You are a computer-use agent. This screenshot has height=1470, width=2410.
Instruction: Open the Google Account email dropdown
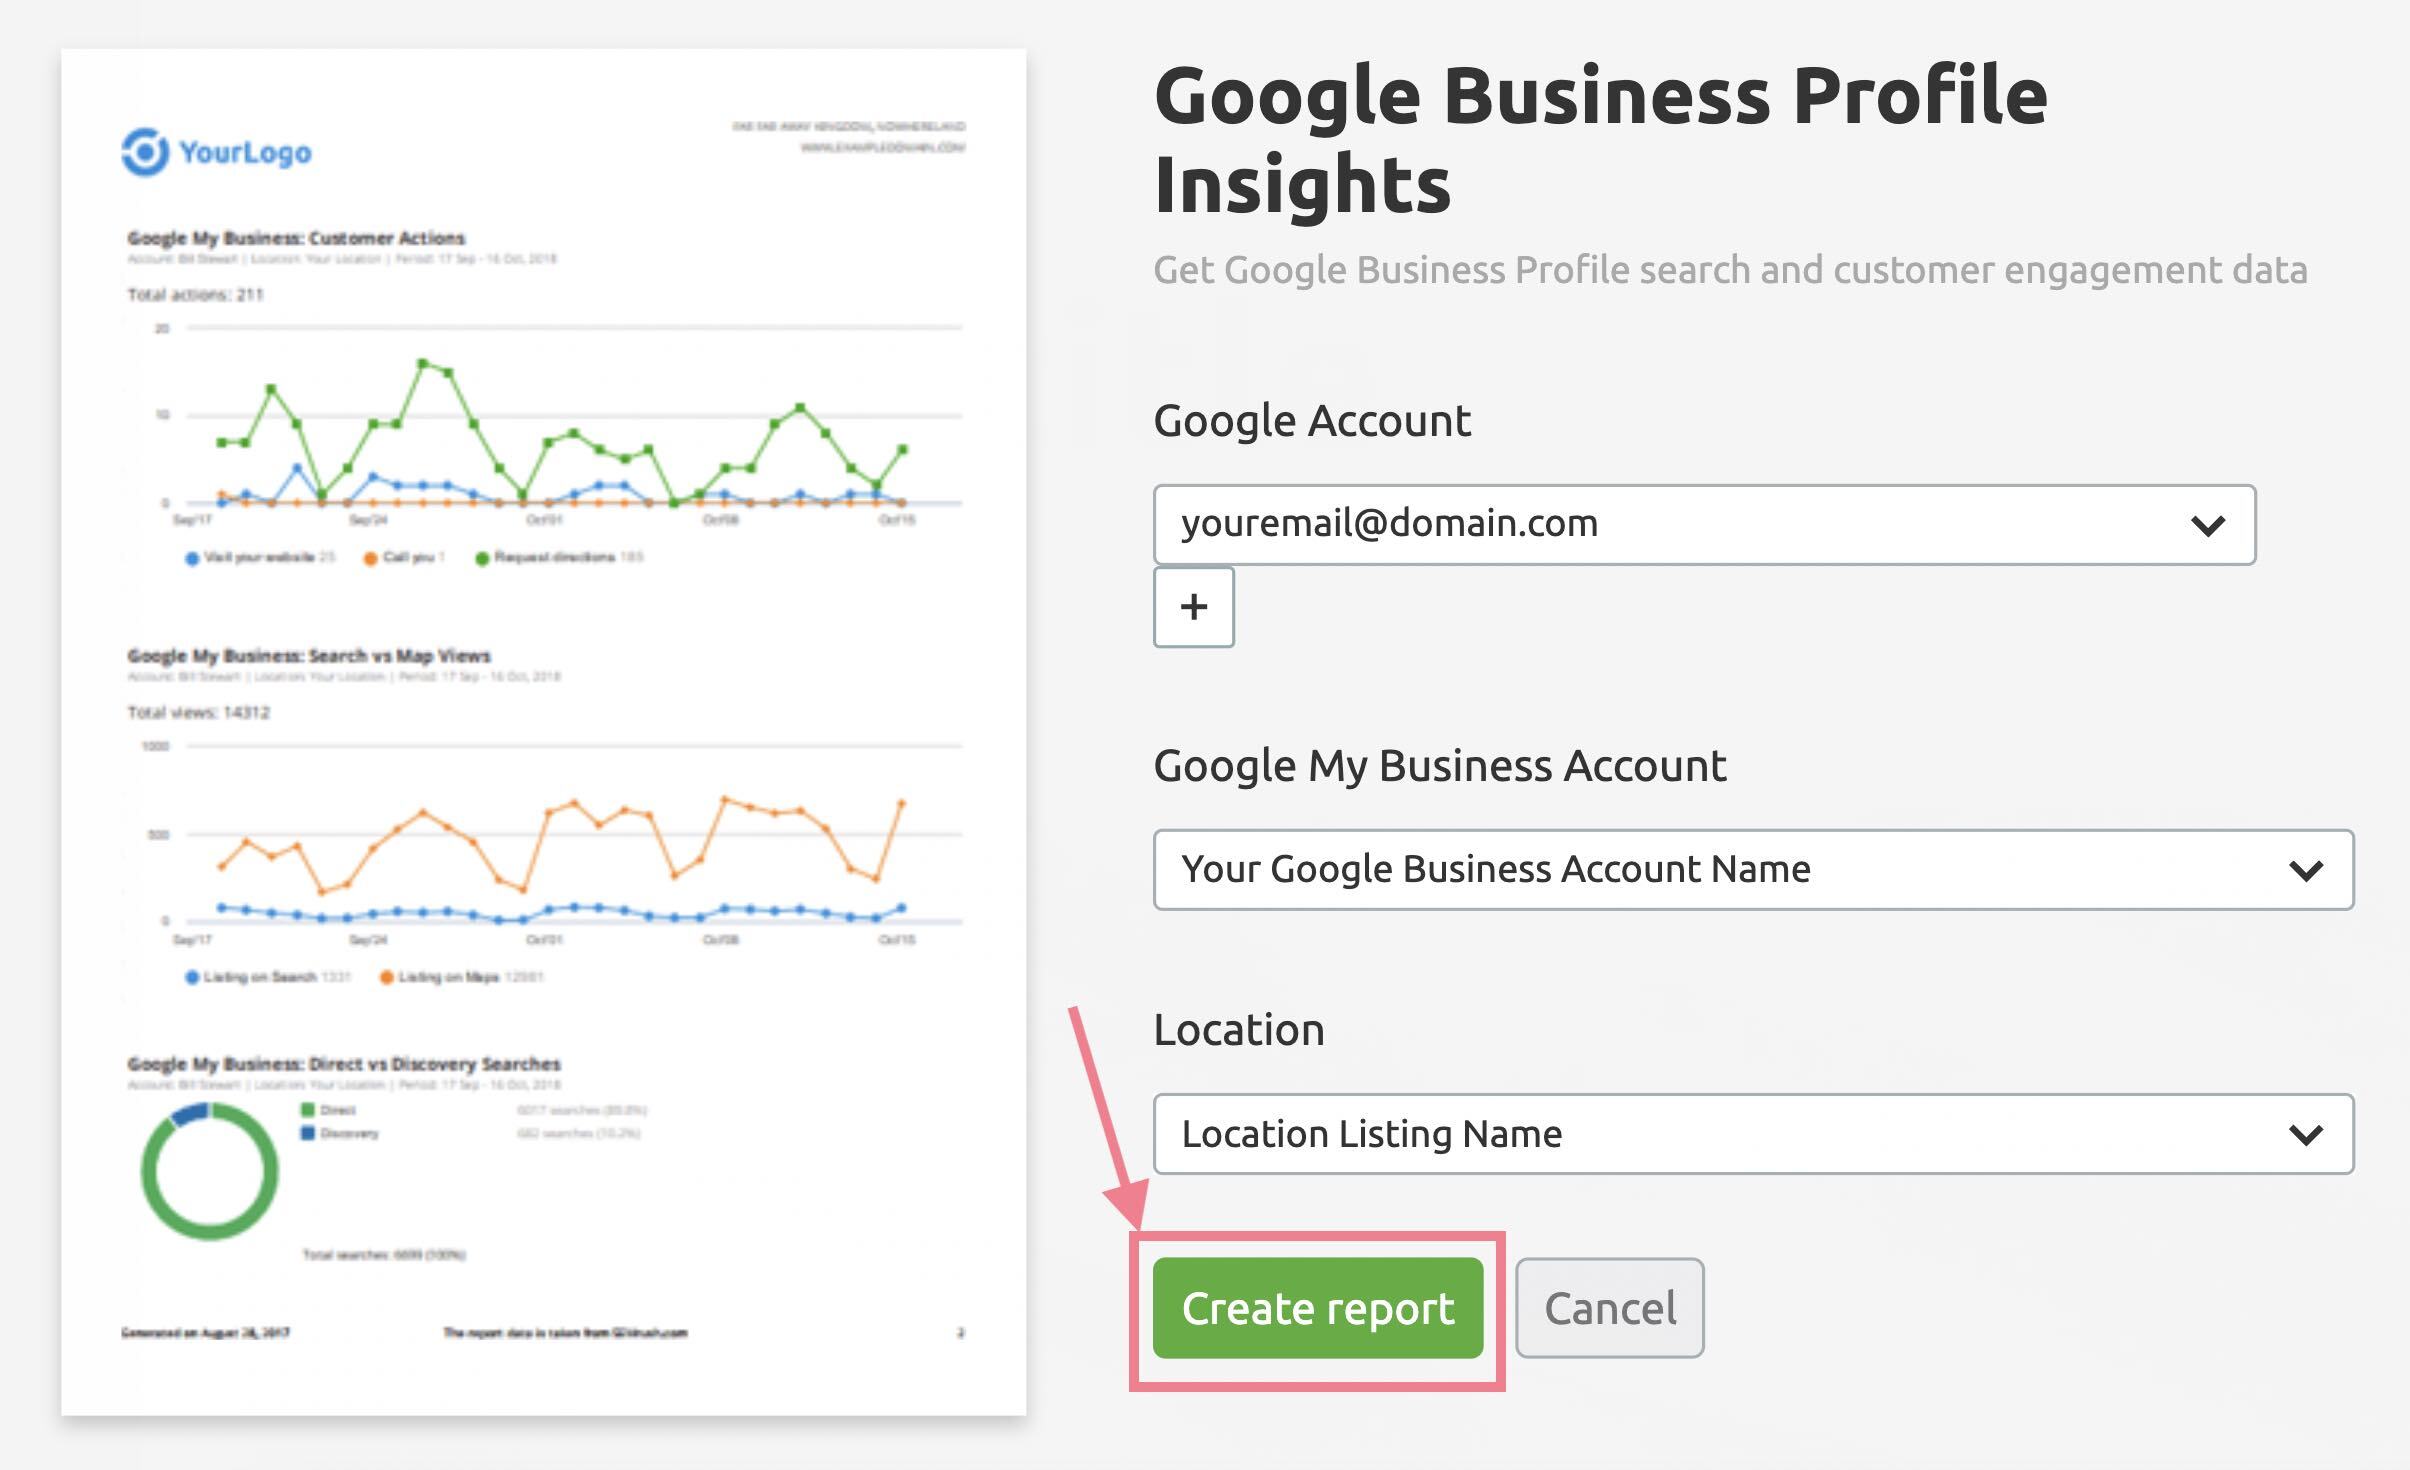click(x=1704, y=525)
